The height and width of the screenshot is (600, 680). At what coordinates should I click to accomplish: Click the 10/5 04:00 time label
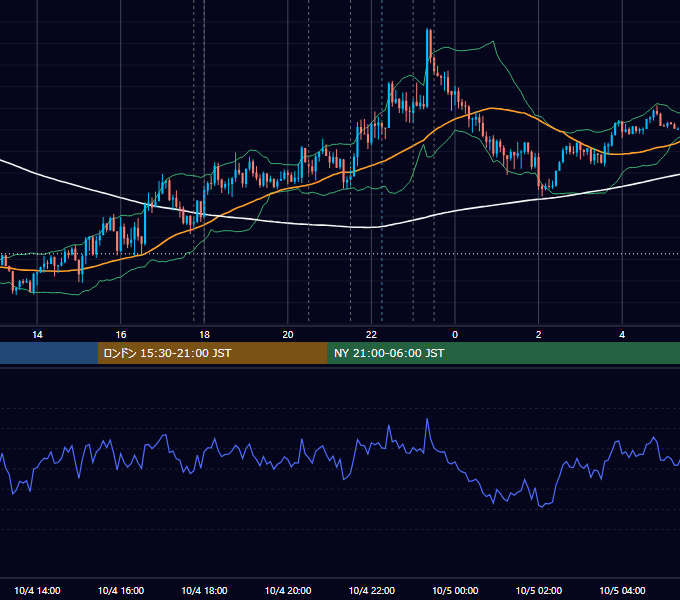click(x=622, y=590)
